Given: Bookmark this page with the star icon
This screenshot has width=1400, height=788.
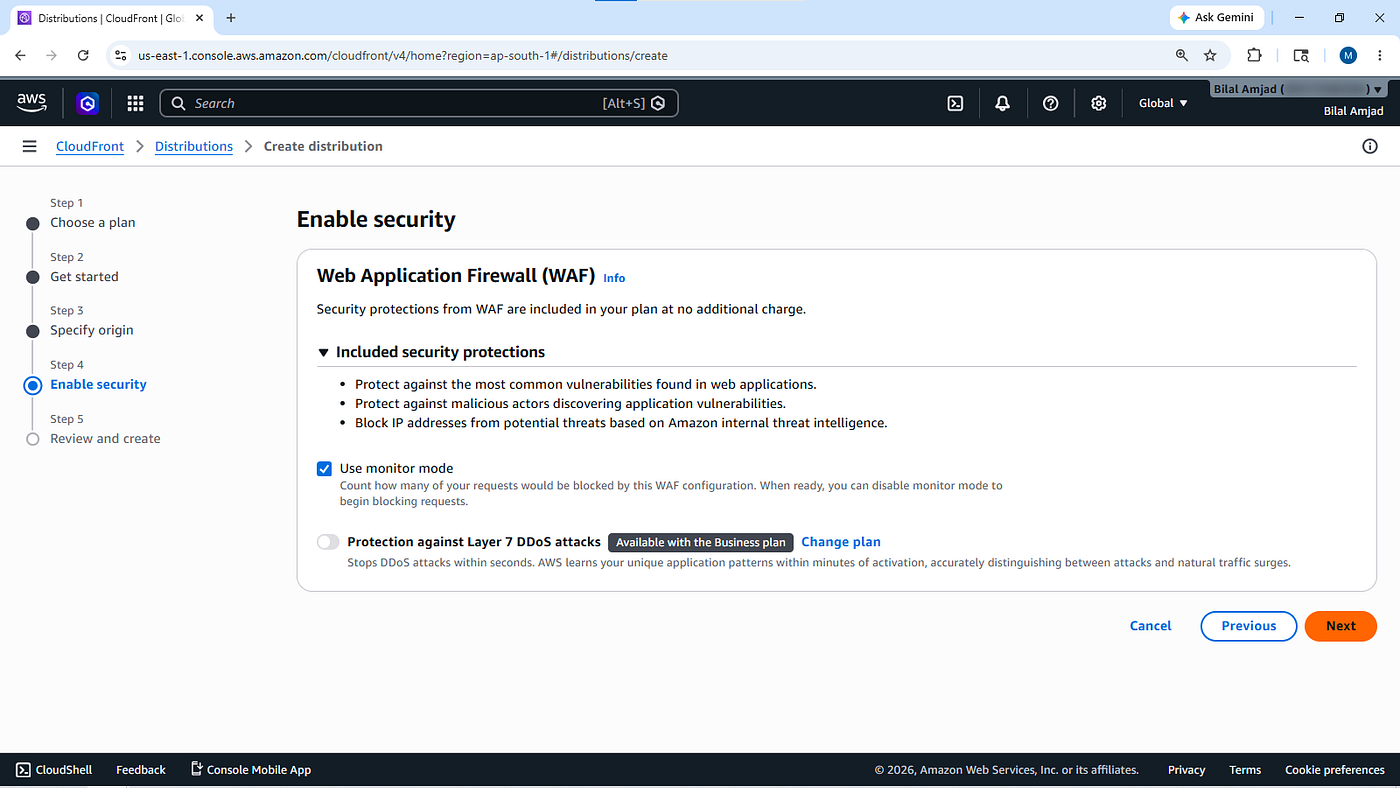Looking at the screenshot, I should [x=1210, y=55].
